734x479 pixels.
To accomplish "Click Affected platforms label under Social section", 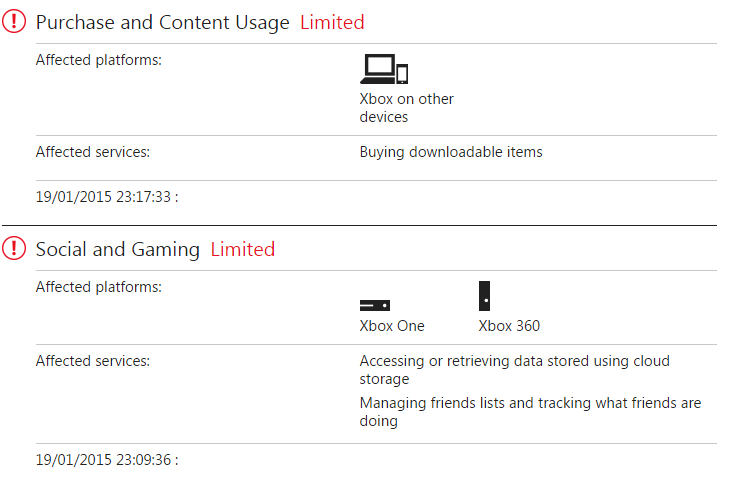I will click(x=99, y=287).
